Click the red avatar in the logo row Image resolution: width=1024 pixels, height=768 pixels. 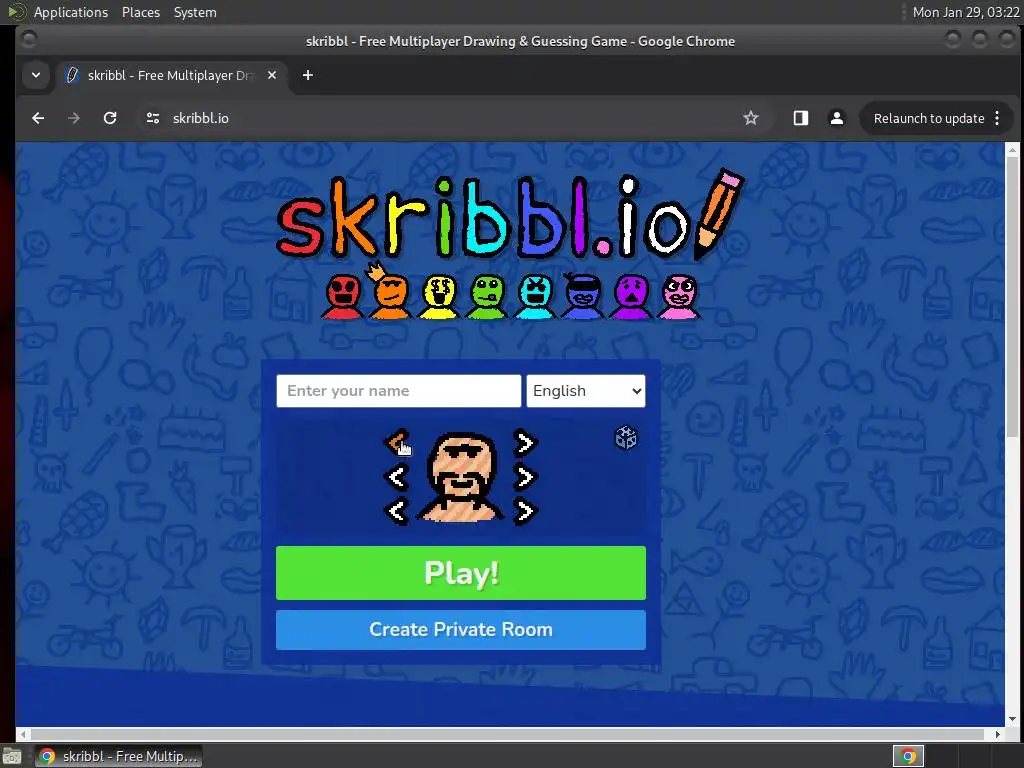pyautogui.click(x=342, y=296)
